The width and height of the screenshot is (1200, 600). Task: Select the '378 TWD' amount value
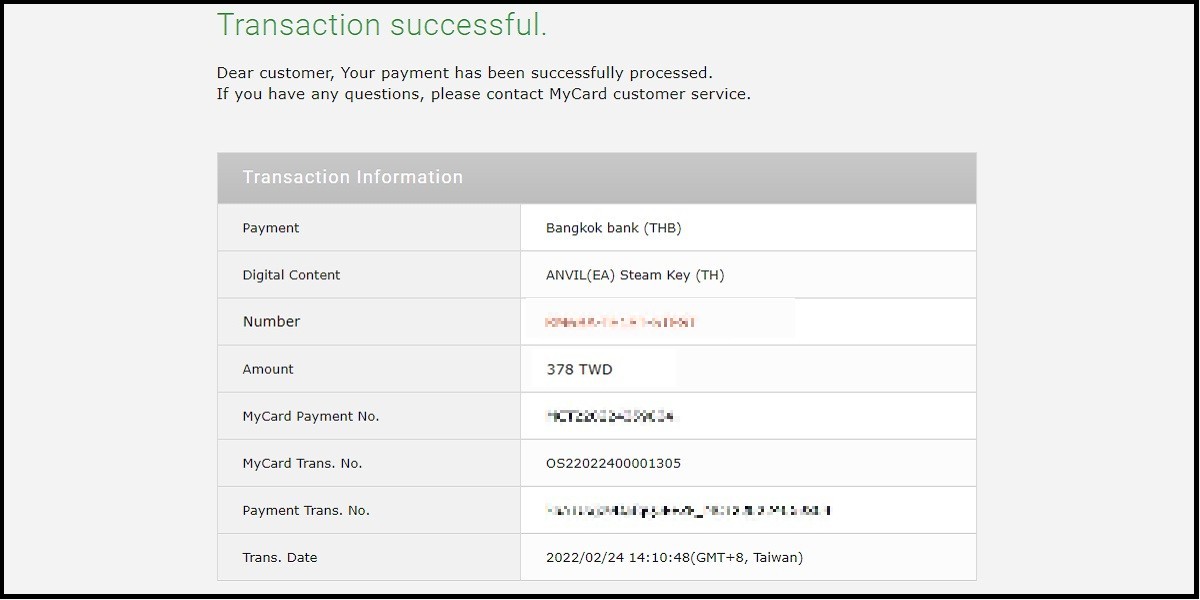(x=579, y=369)
